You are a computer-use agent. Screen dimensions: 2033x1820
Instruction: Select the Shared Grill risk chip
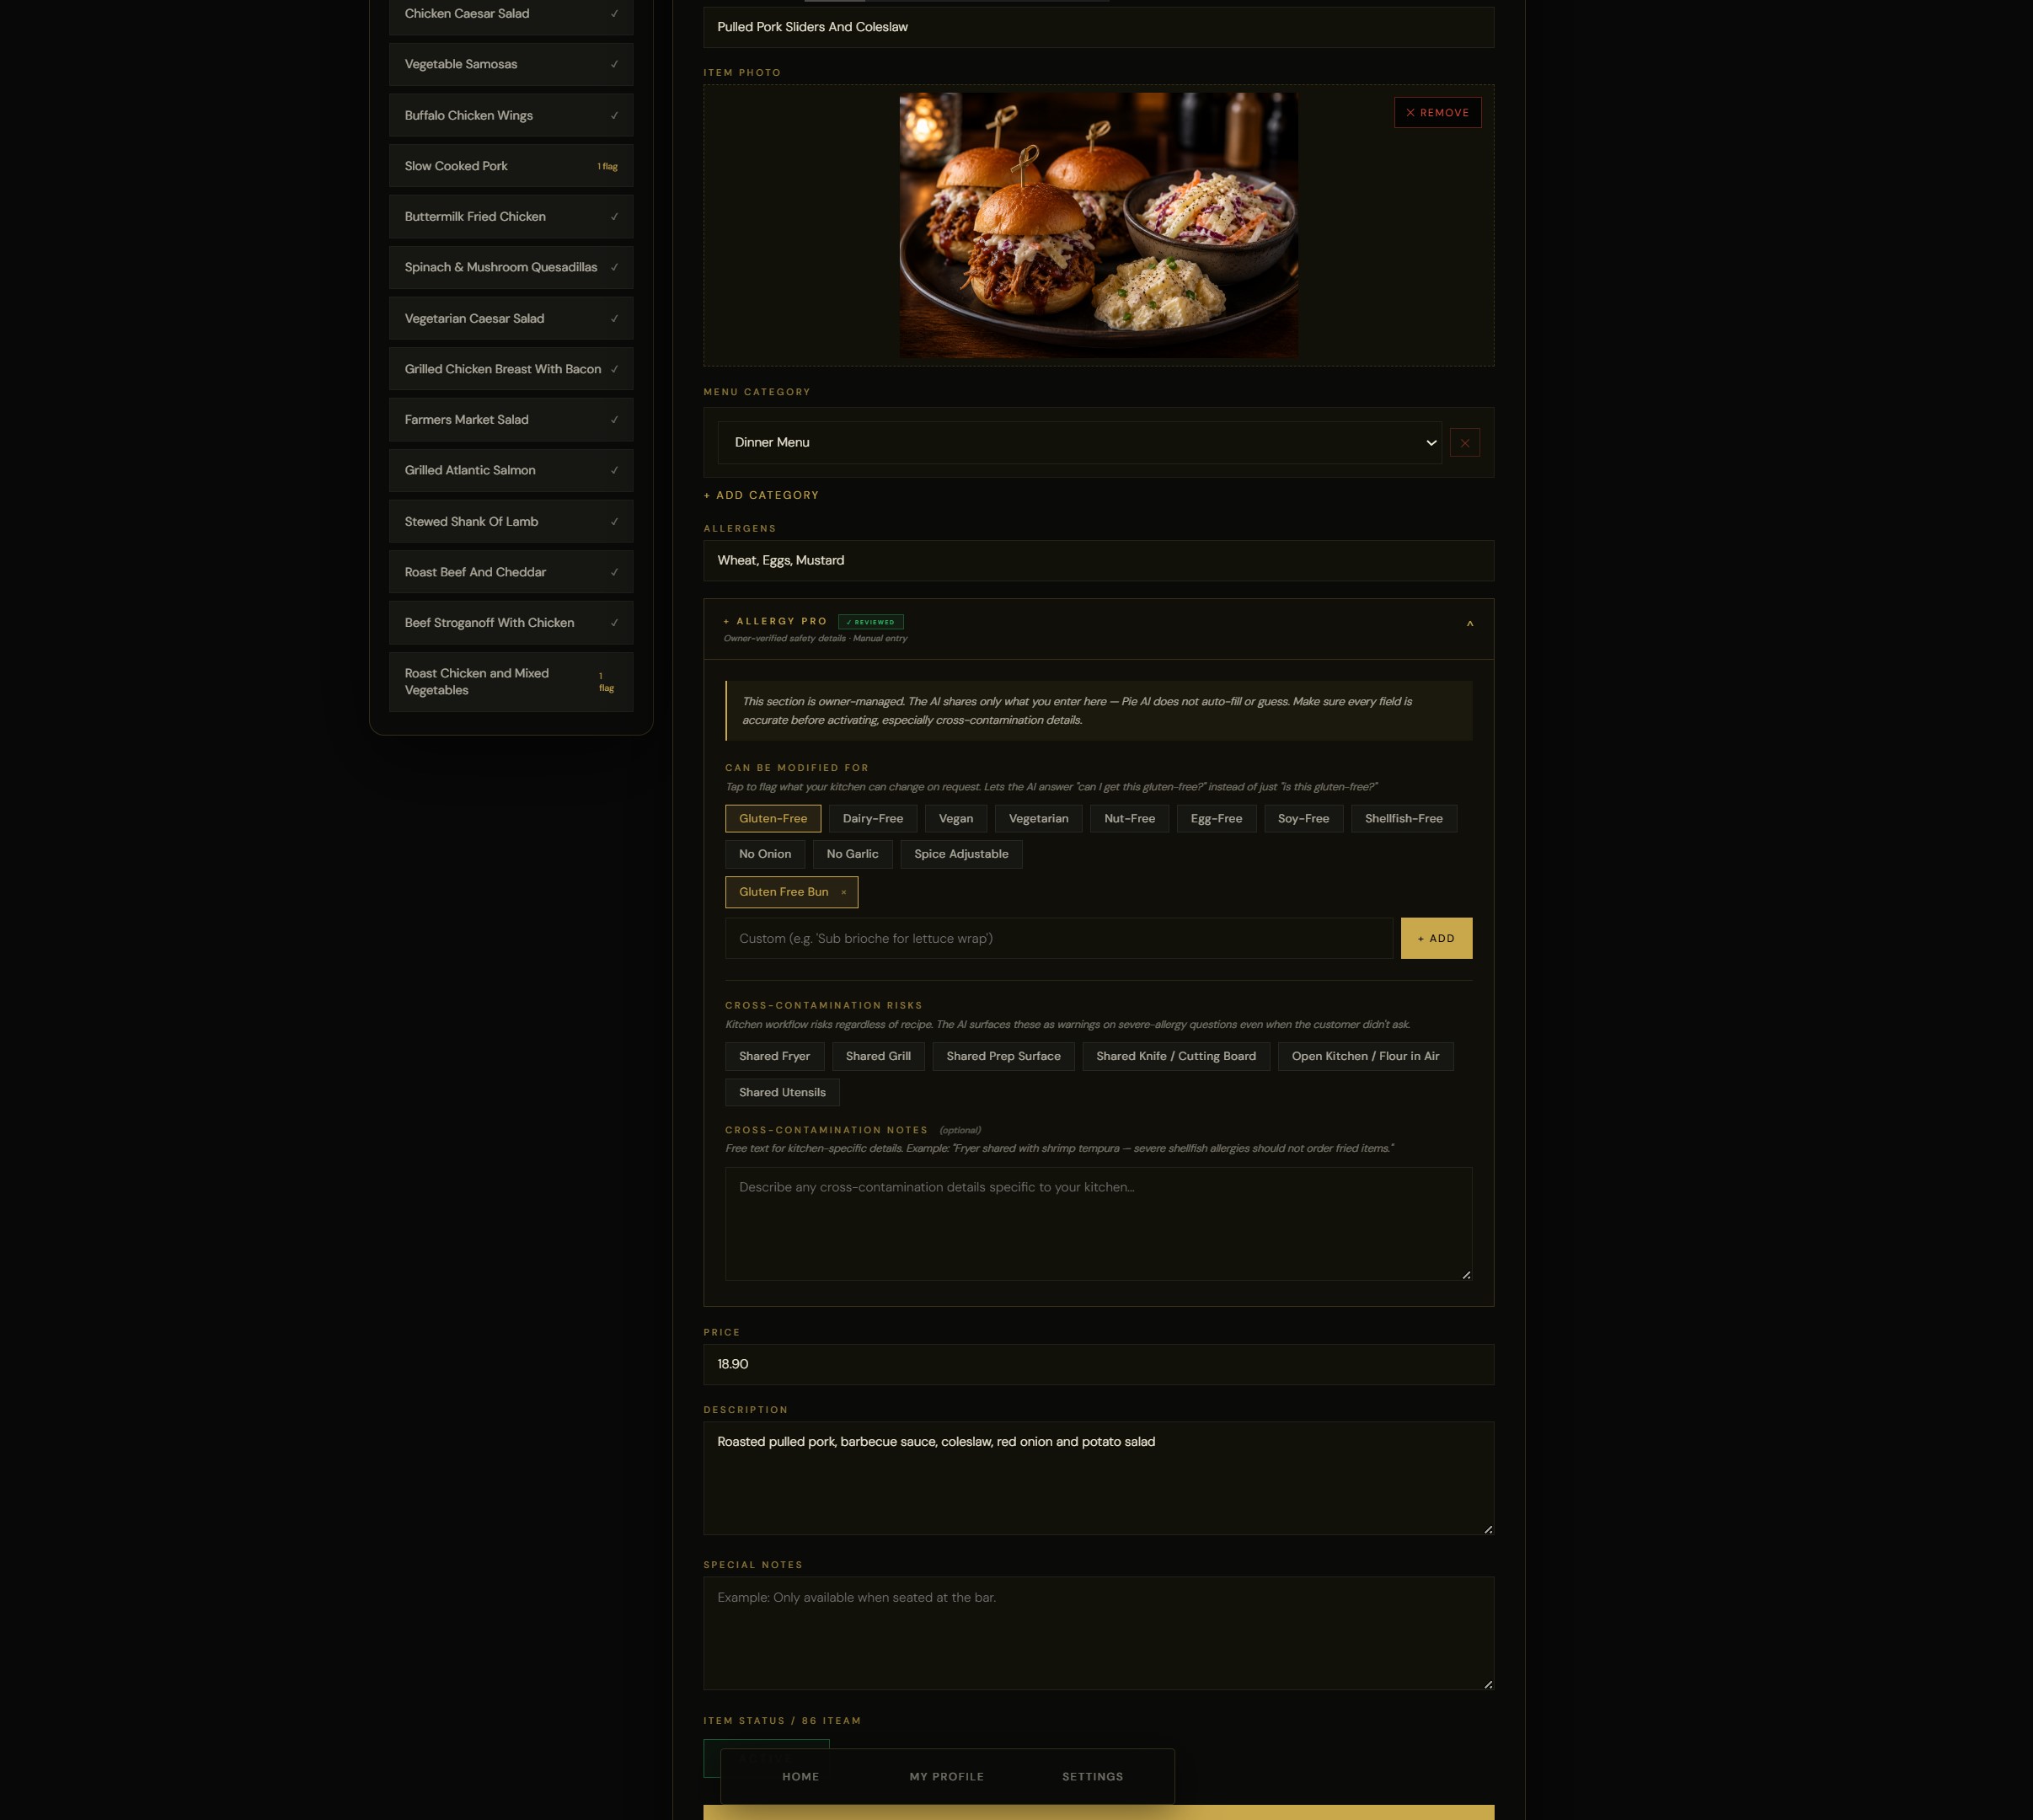click(x=878, y=1057)
